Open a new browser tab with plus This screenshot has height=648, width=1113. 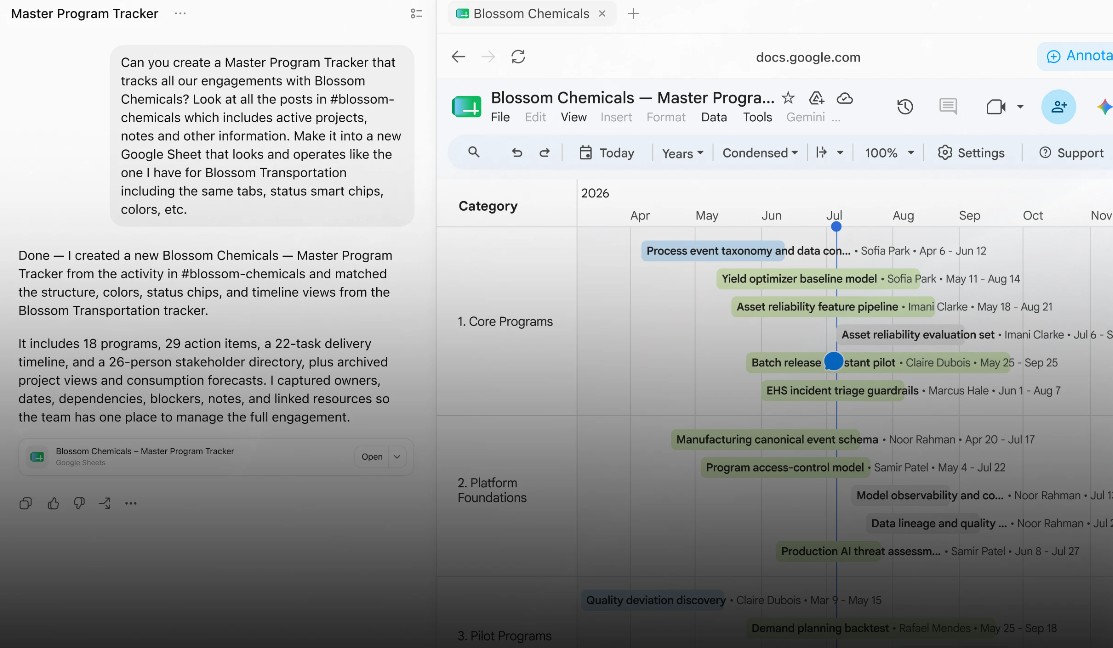pos(633,13)
